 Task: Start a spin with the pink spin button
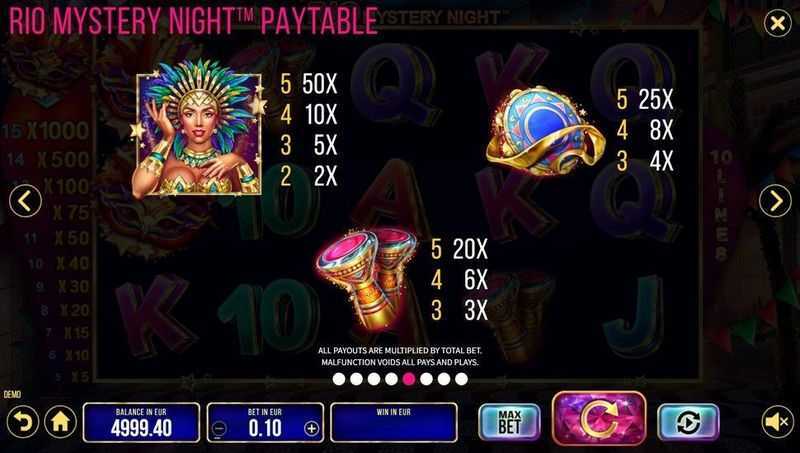(x=599, y=419)
